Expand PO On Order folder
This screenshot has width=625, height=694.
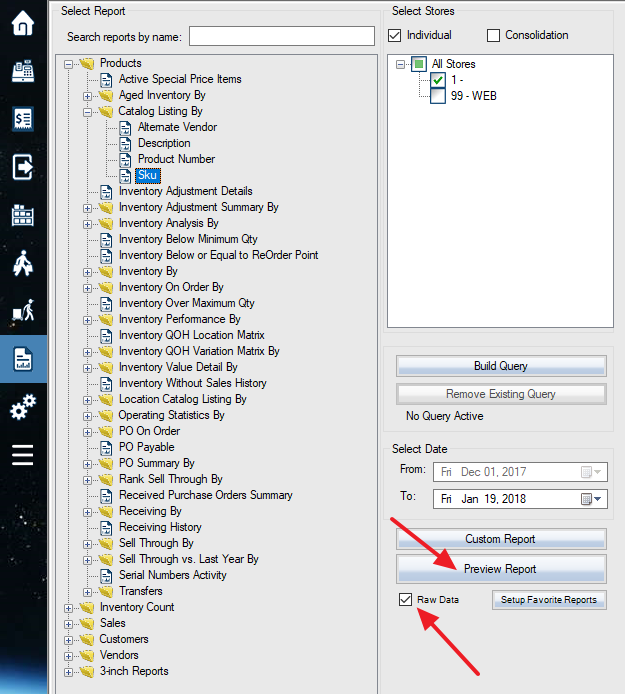click(87, 432)
